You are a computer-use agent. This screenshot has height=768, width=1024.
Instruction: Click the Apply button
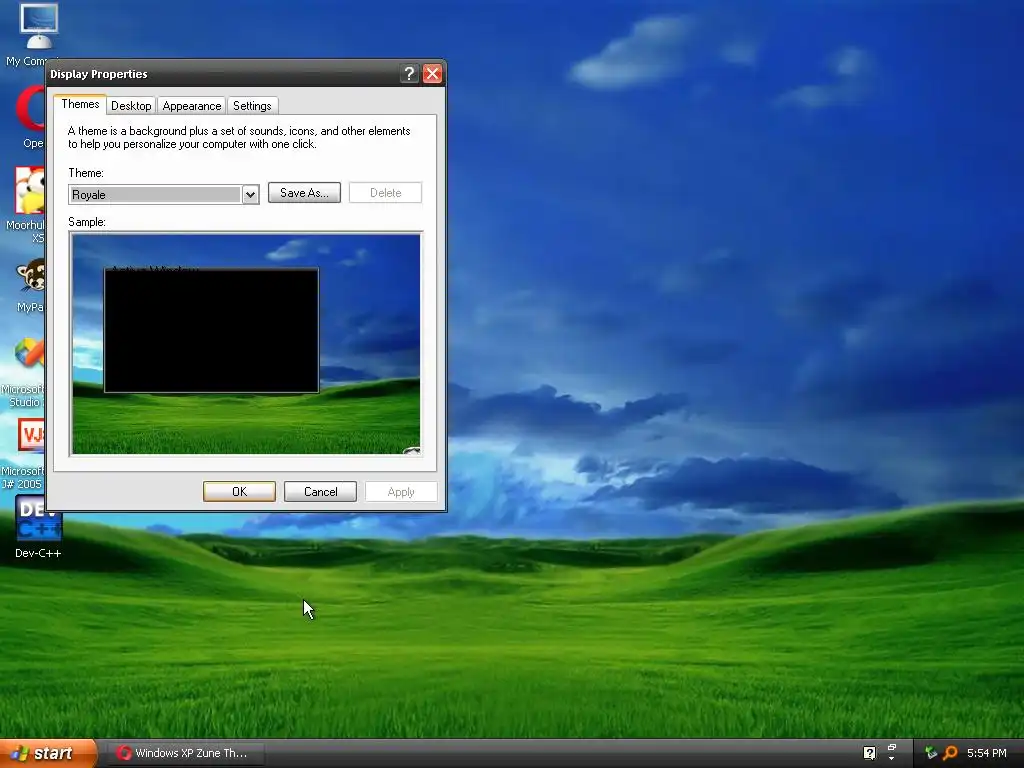pyautogui.click(x=401, y=492)
